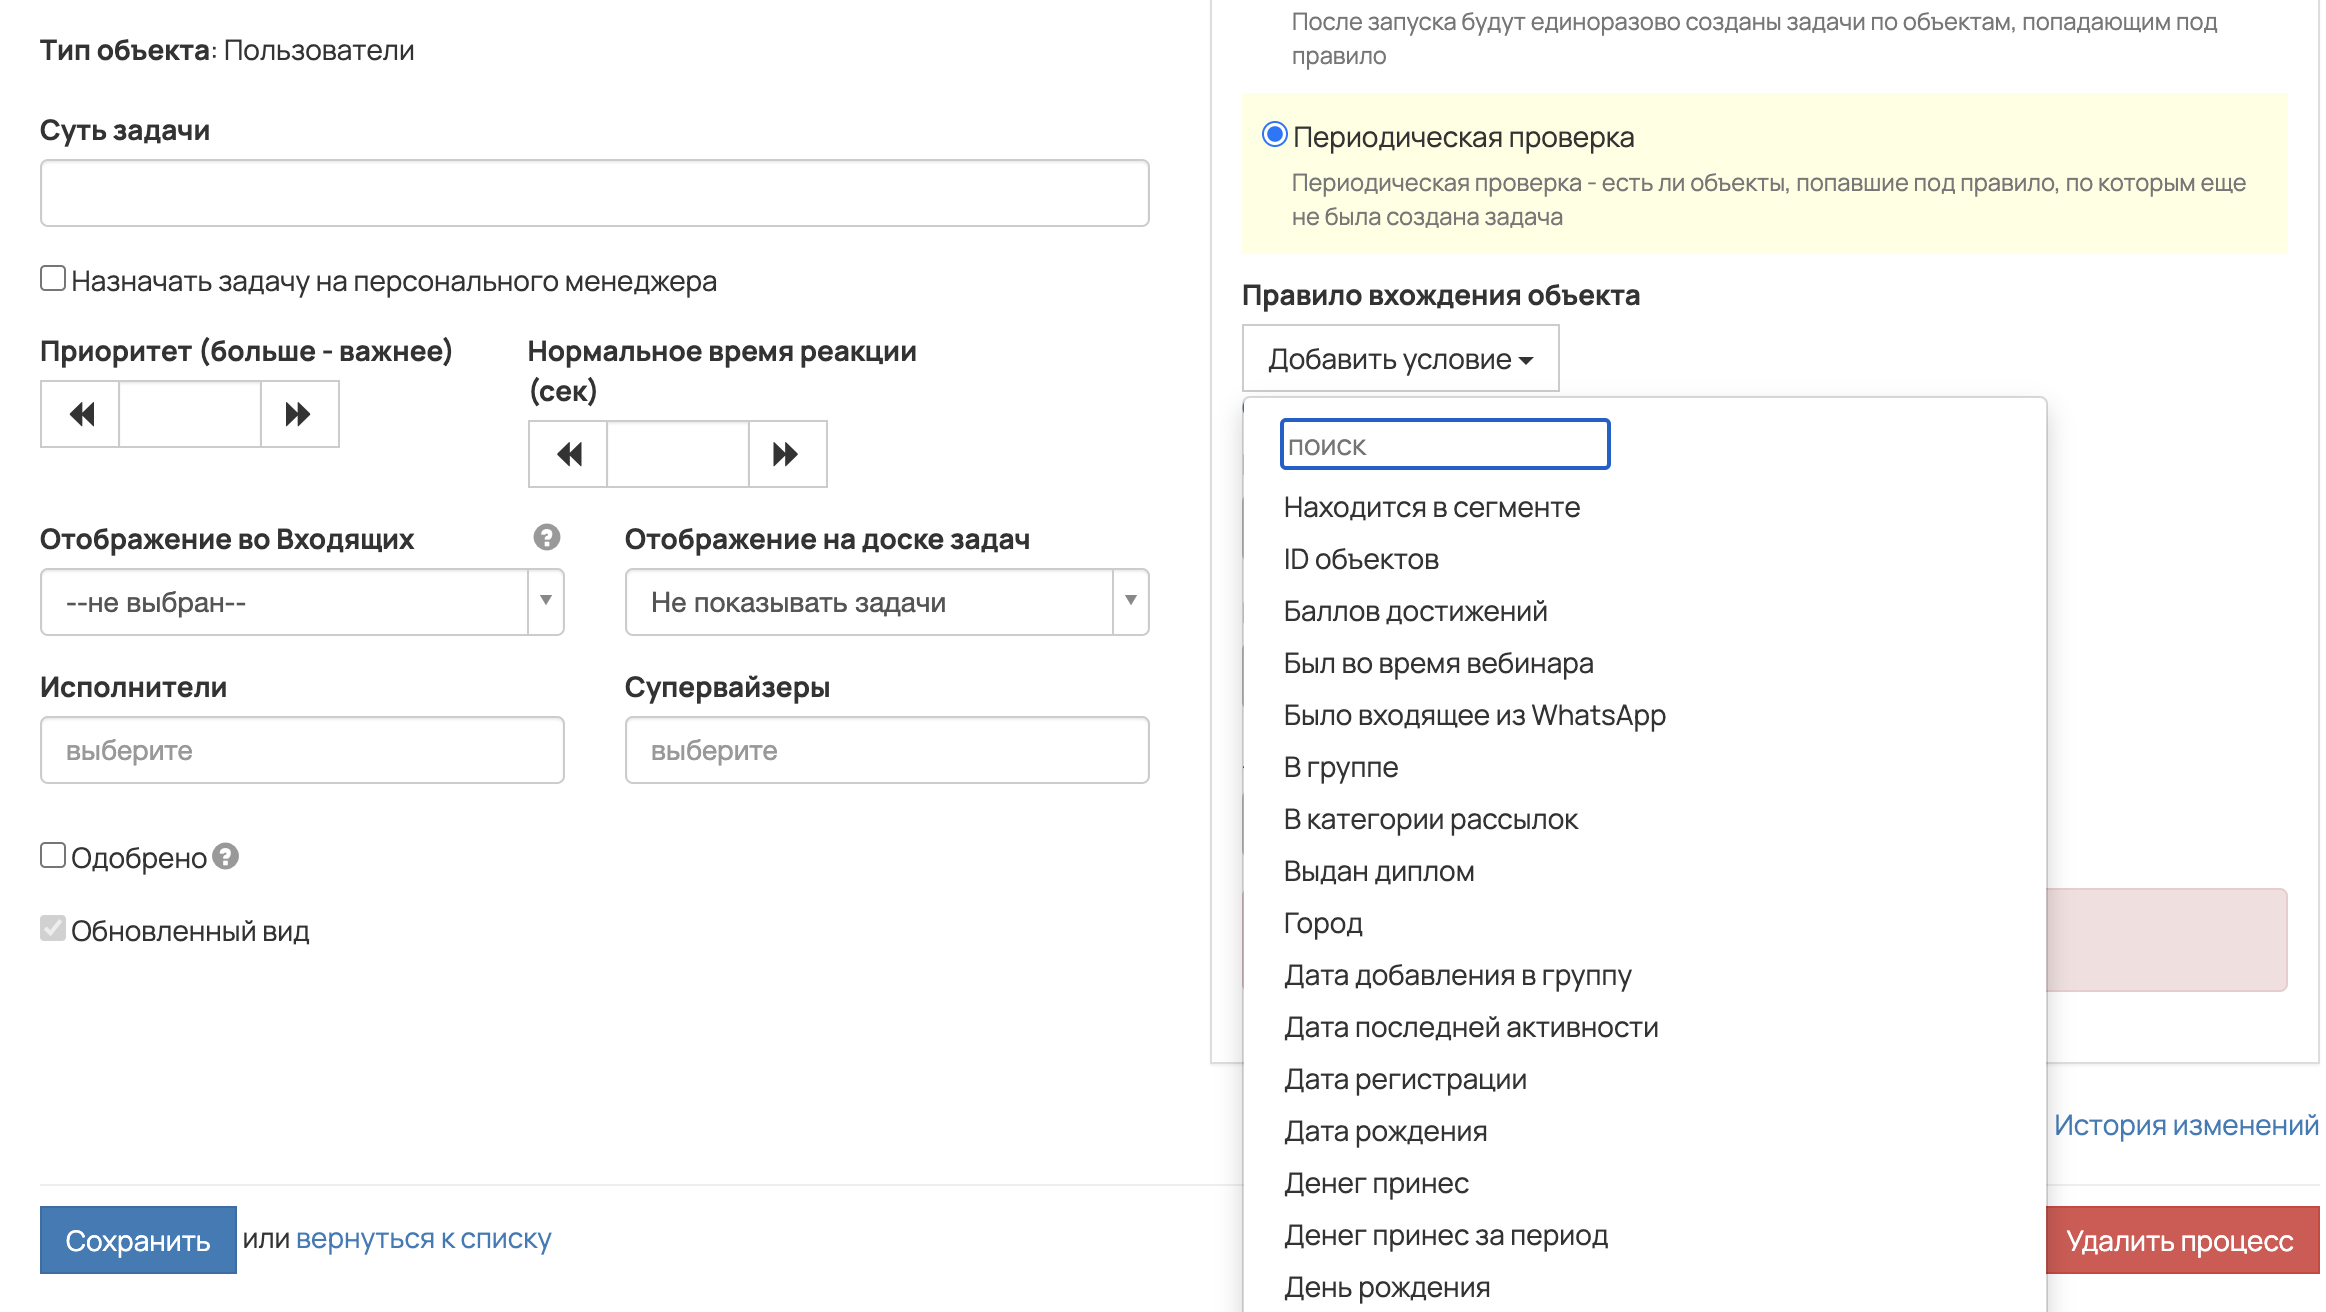Screen dimensions: 2326x1312
Task: Click the Сохранить button
Action: [x=138, y=1240]
